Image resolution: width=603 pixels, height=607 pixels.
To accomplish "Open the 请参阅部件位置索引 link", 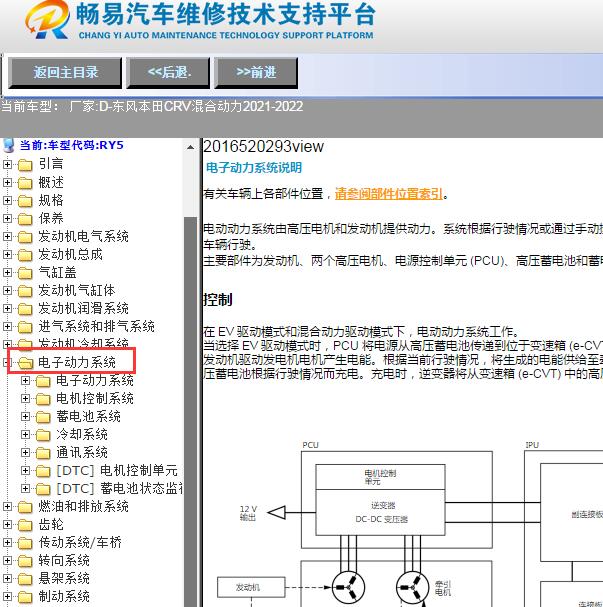I will (x=389, y=194).
